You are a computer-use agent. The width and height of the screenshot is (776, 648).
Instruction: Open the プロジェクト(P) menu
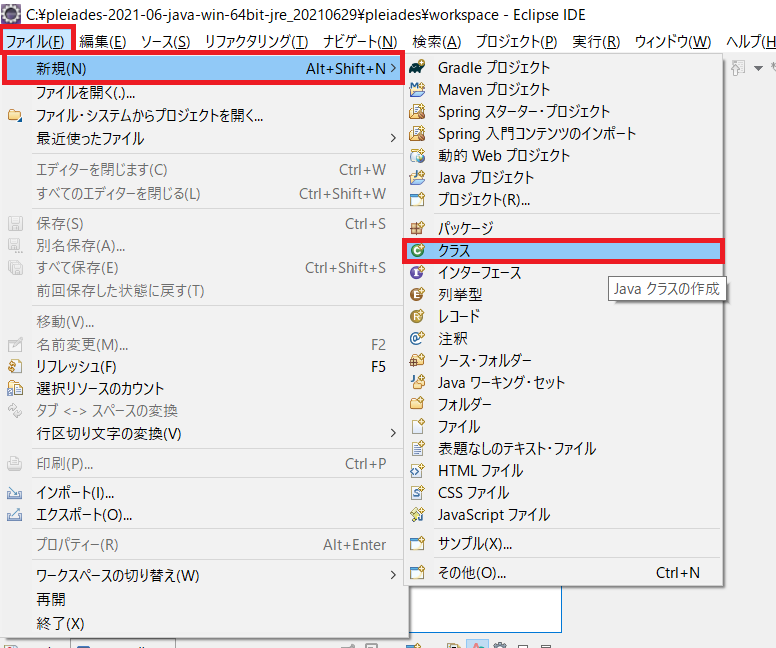click(x=516, y=42)
